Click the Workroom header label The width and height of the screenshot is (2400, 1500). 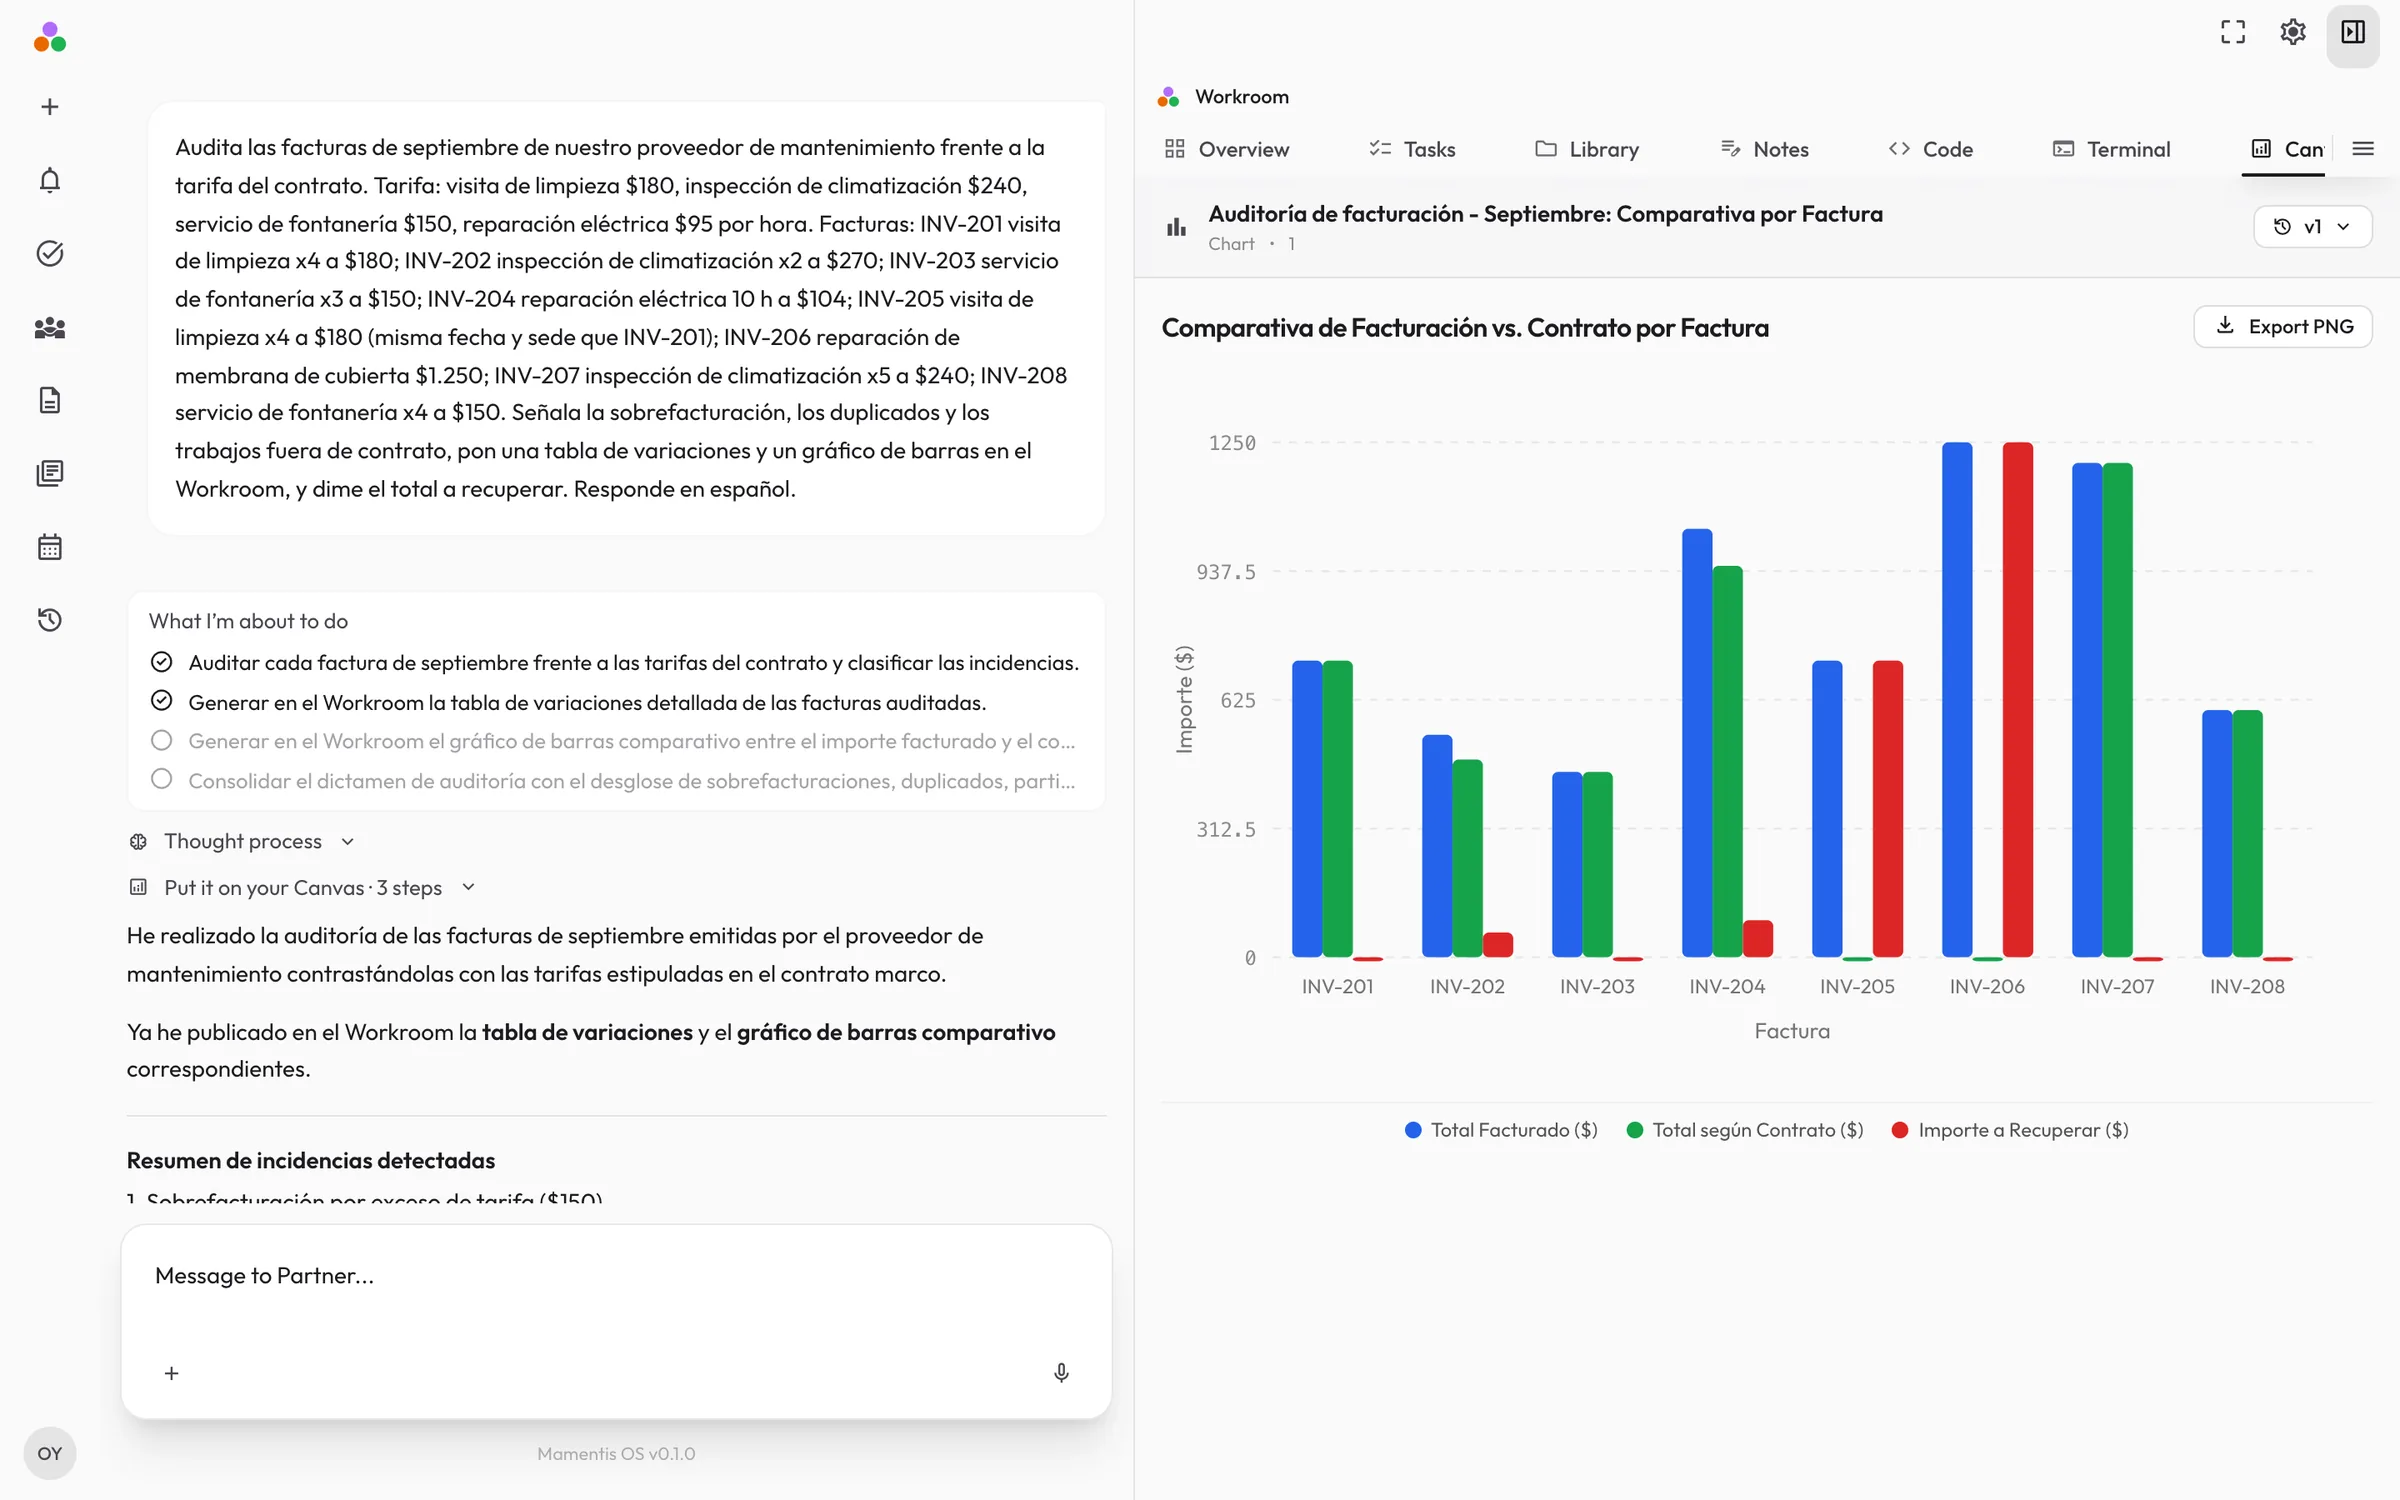pos(1242,97)
